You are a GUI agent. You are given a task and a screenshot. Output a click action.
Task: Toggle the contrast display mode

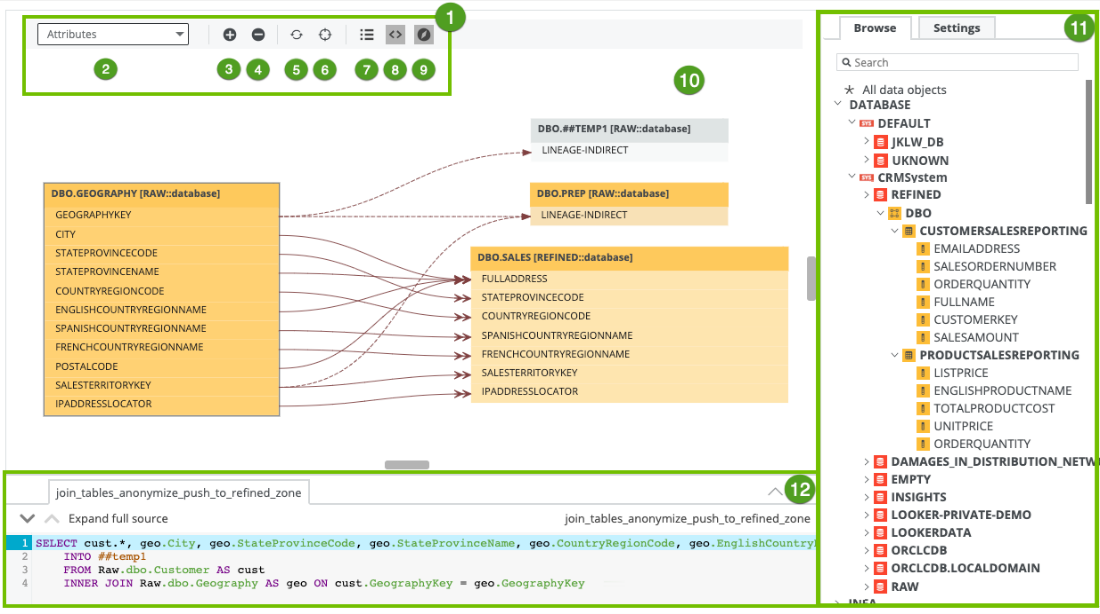pyautogui.click(x=423, y=33)
